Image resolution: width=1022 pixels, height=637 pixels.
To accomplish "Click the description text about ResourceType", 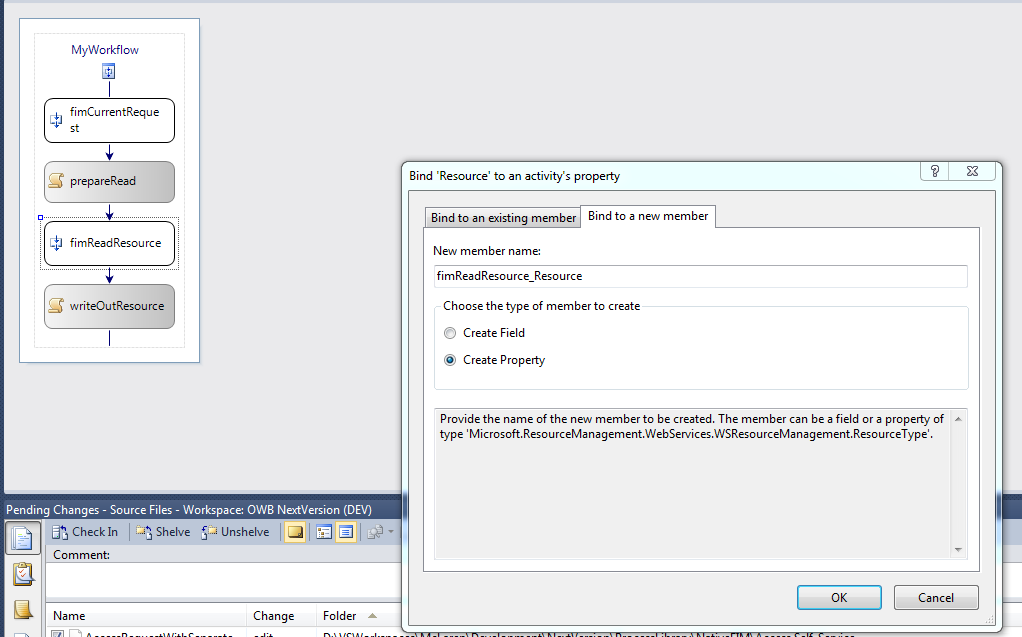I will (x=692, y=426).
